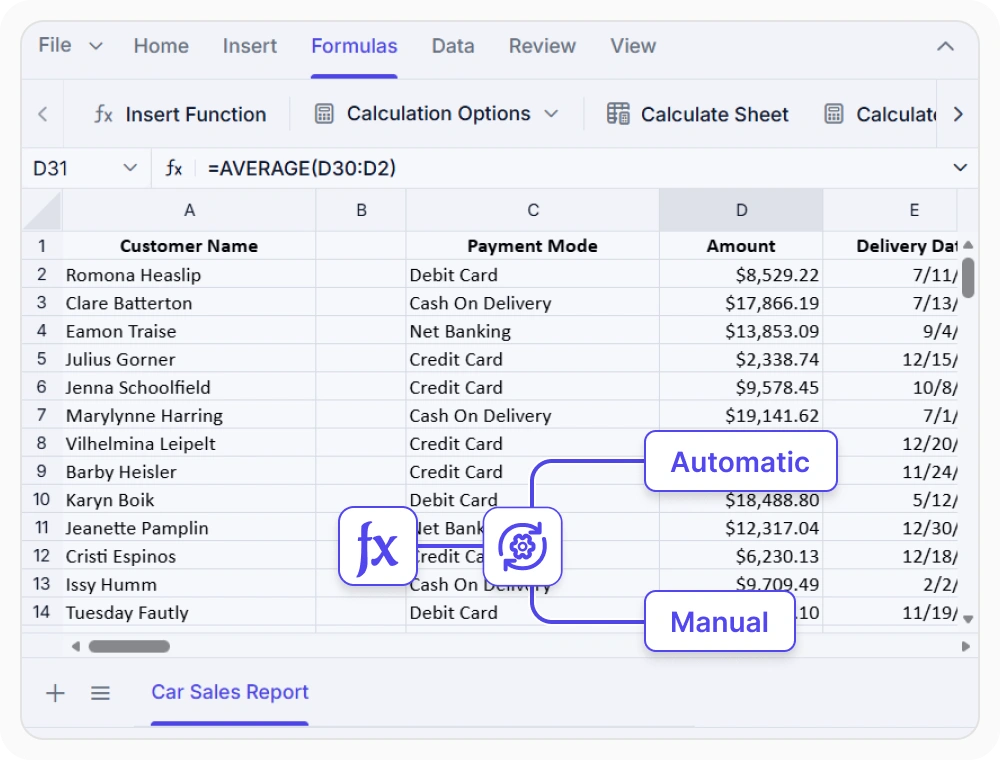Click the horizontal scroll right arrow
Image resolution: width=1000 pixels, height=760 pixels.
966,647
